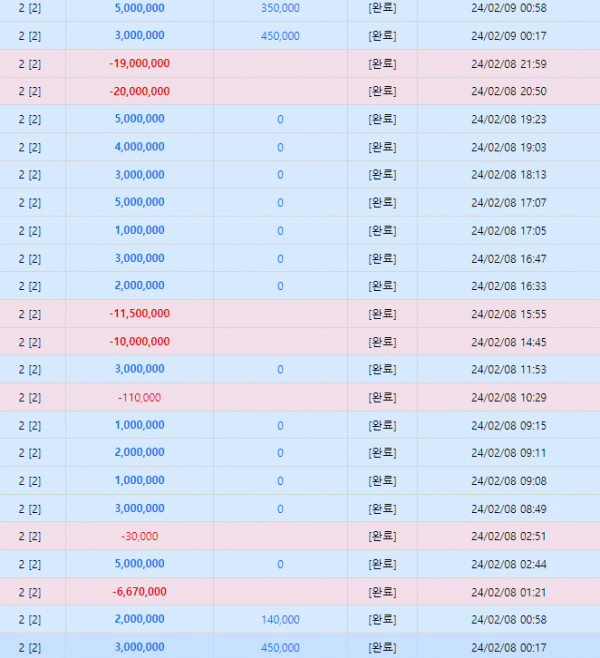Click the red amount -110,000
Image resolution: width=600 pixels, height=658 pixels.
pyautogui.click(x=140, y=397)
